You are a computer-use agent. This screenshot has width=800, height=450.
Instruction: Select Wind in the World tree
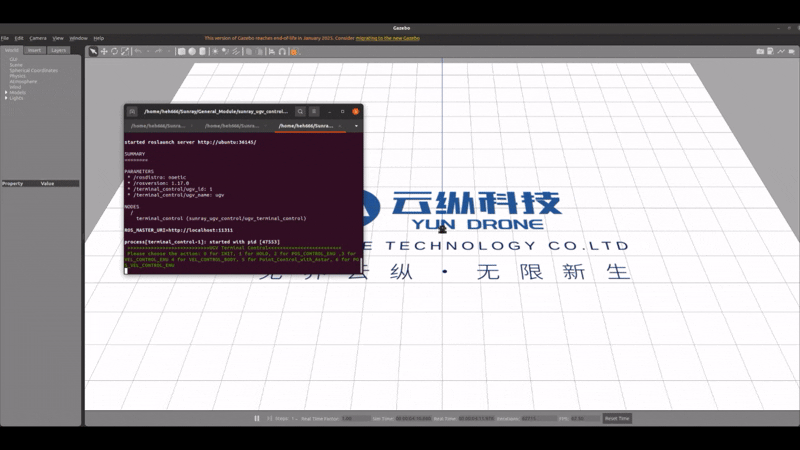[x=15, y=87]
